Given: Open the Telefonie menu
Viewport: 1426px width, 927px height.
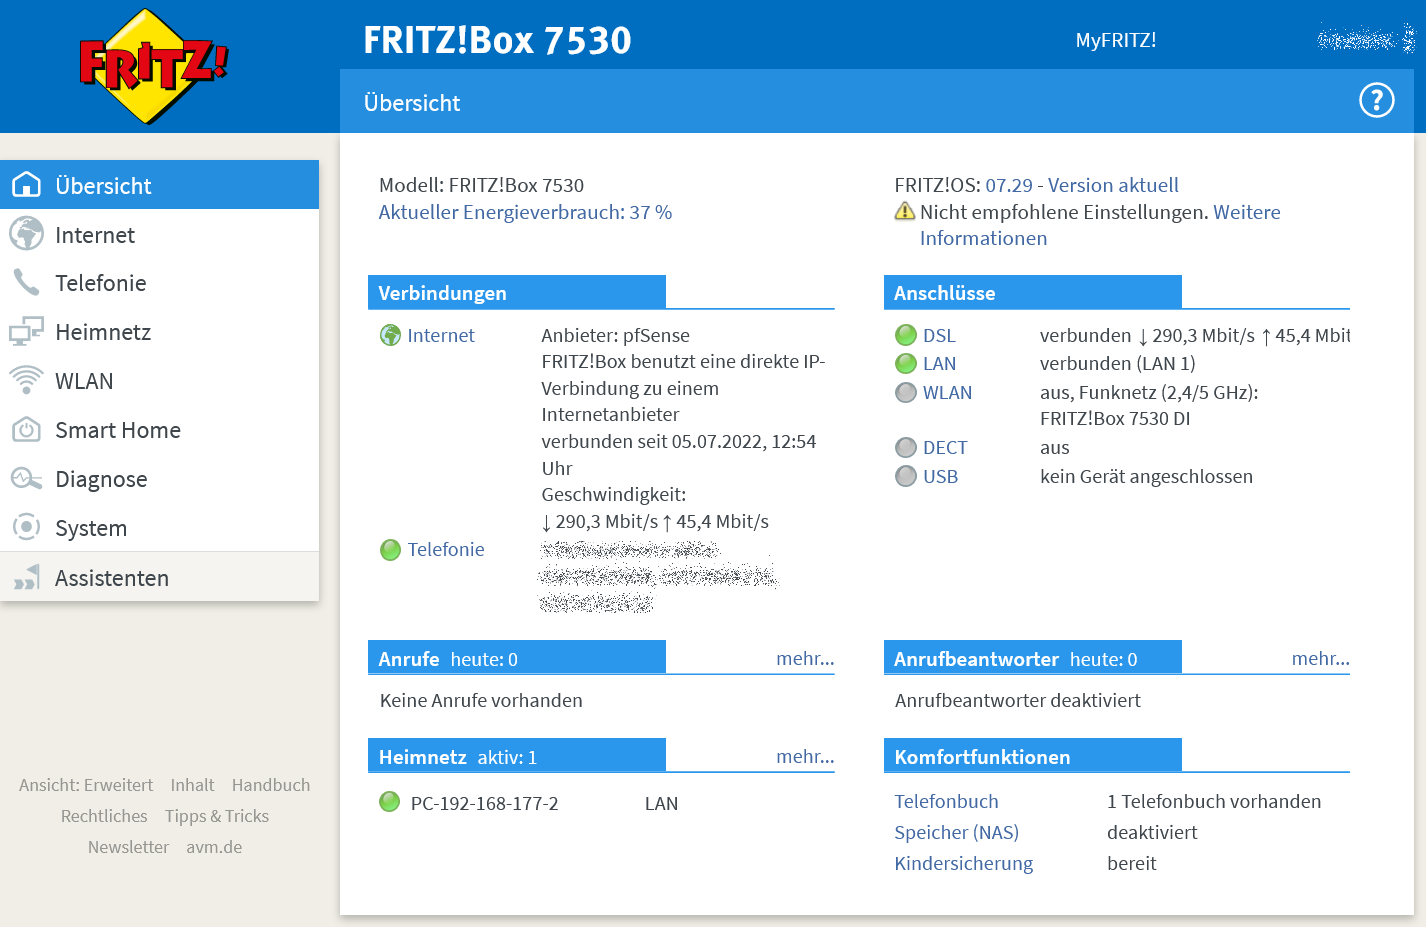Looking at the screenshot, I should [x=160, y=283].
